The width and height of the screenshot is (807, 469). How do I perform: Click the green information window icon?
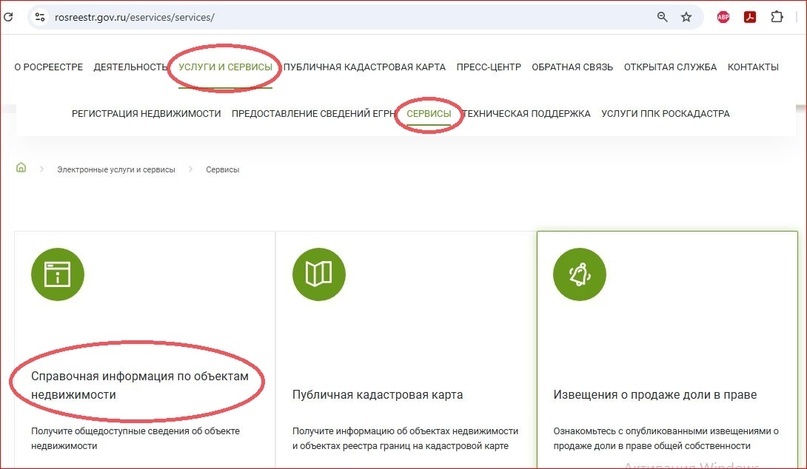[58, 274]
